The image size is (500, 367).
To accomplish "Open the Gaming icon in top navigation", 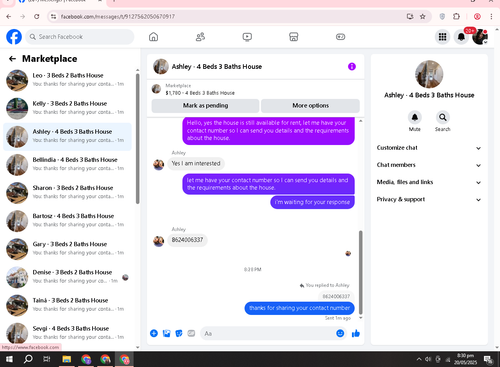I will pyautogui.click(x=340, y=37).
